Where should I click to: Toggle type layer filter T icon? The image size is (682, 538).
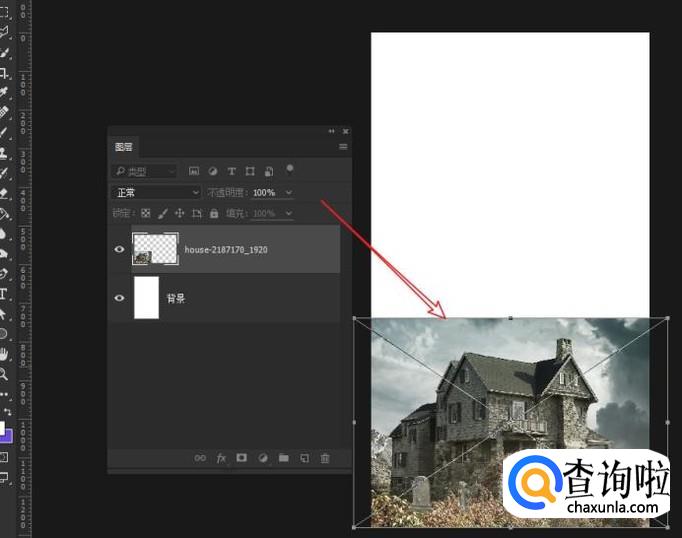[x=231, y=171]
